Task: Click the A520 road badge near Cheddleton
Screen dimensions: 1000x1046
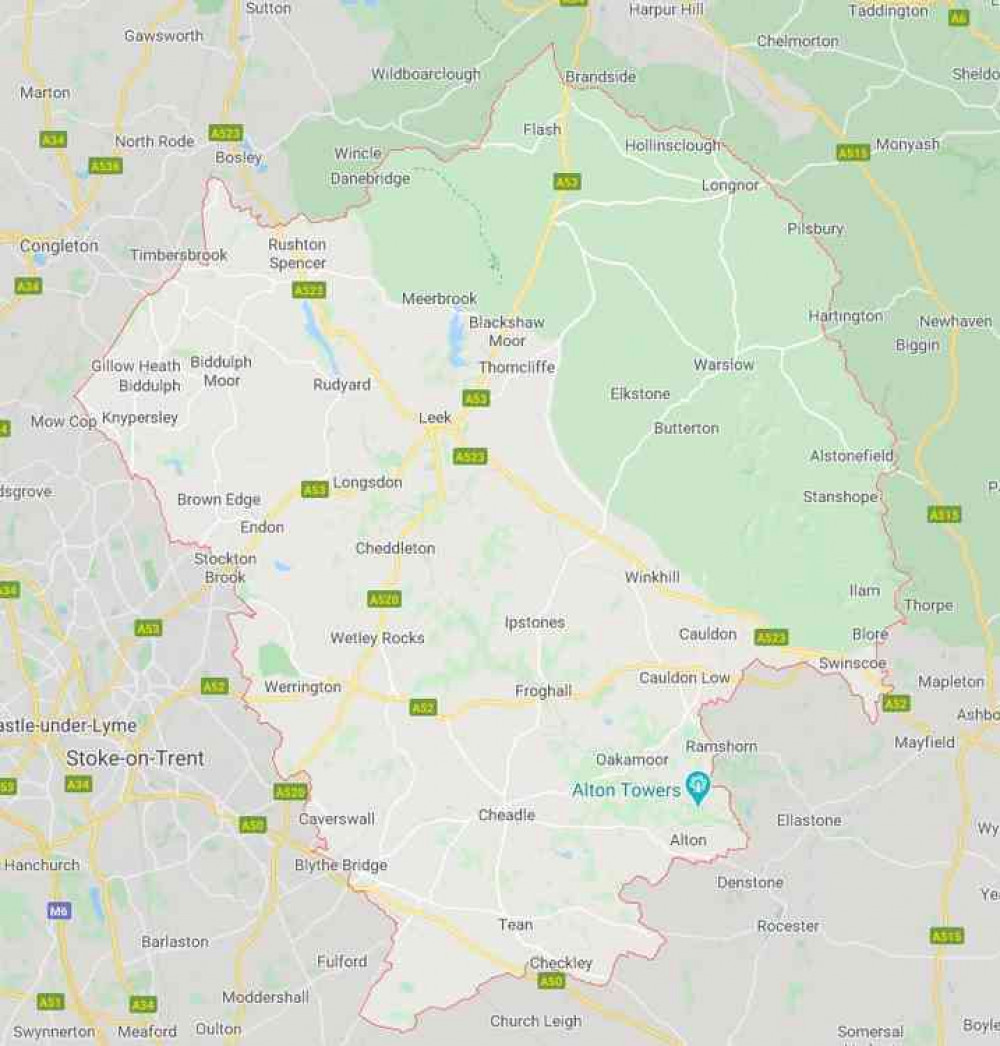Action: [384, 599]
